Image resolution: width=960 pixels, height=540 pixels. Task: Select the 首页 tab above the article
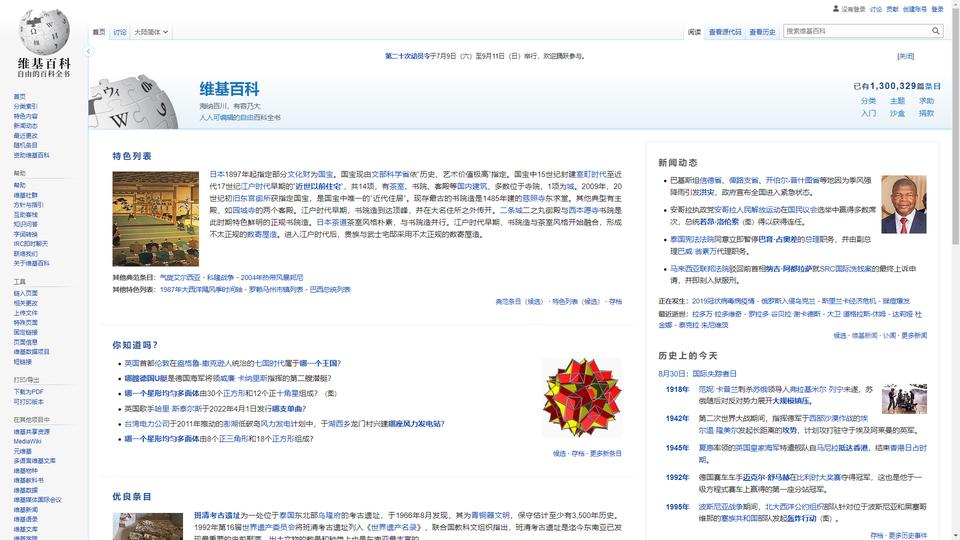pos(99,32)
